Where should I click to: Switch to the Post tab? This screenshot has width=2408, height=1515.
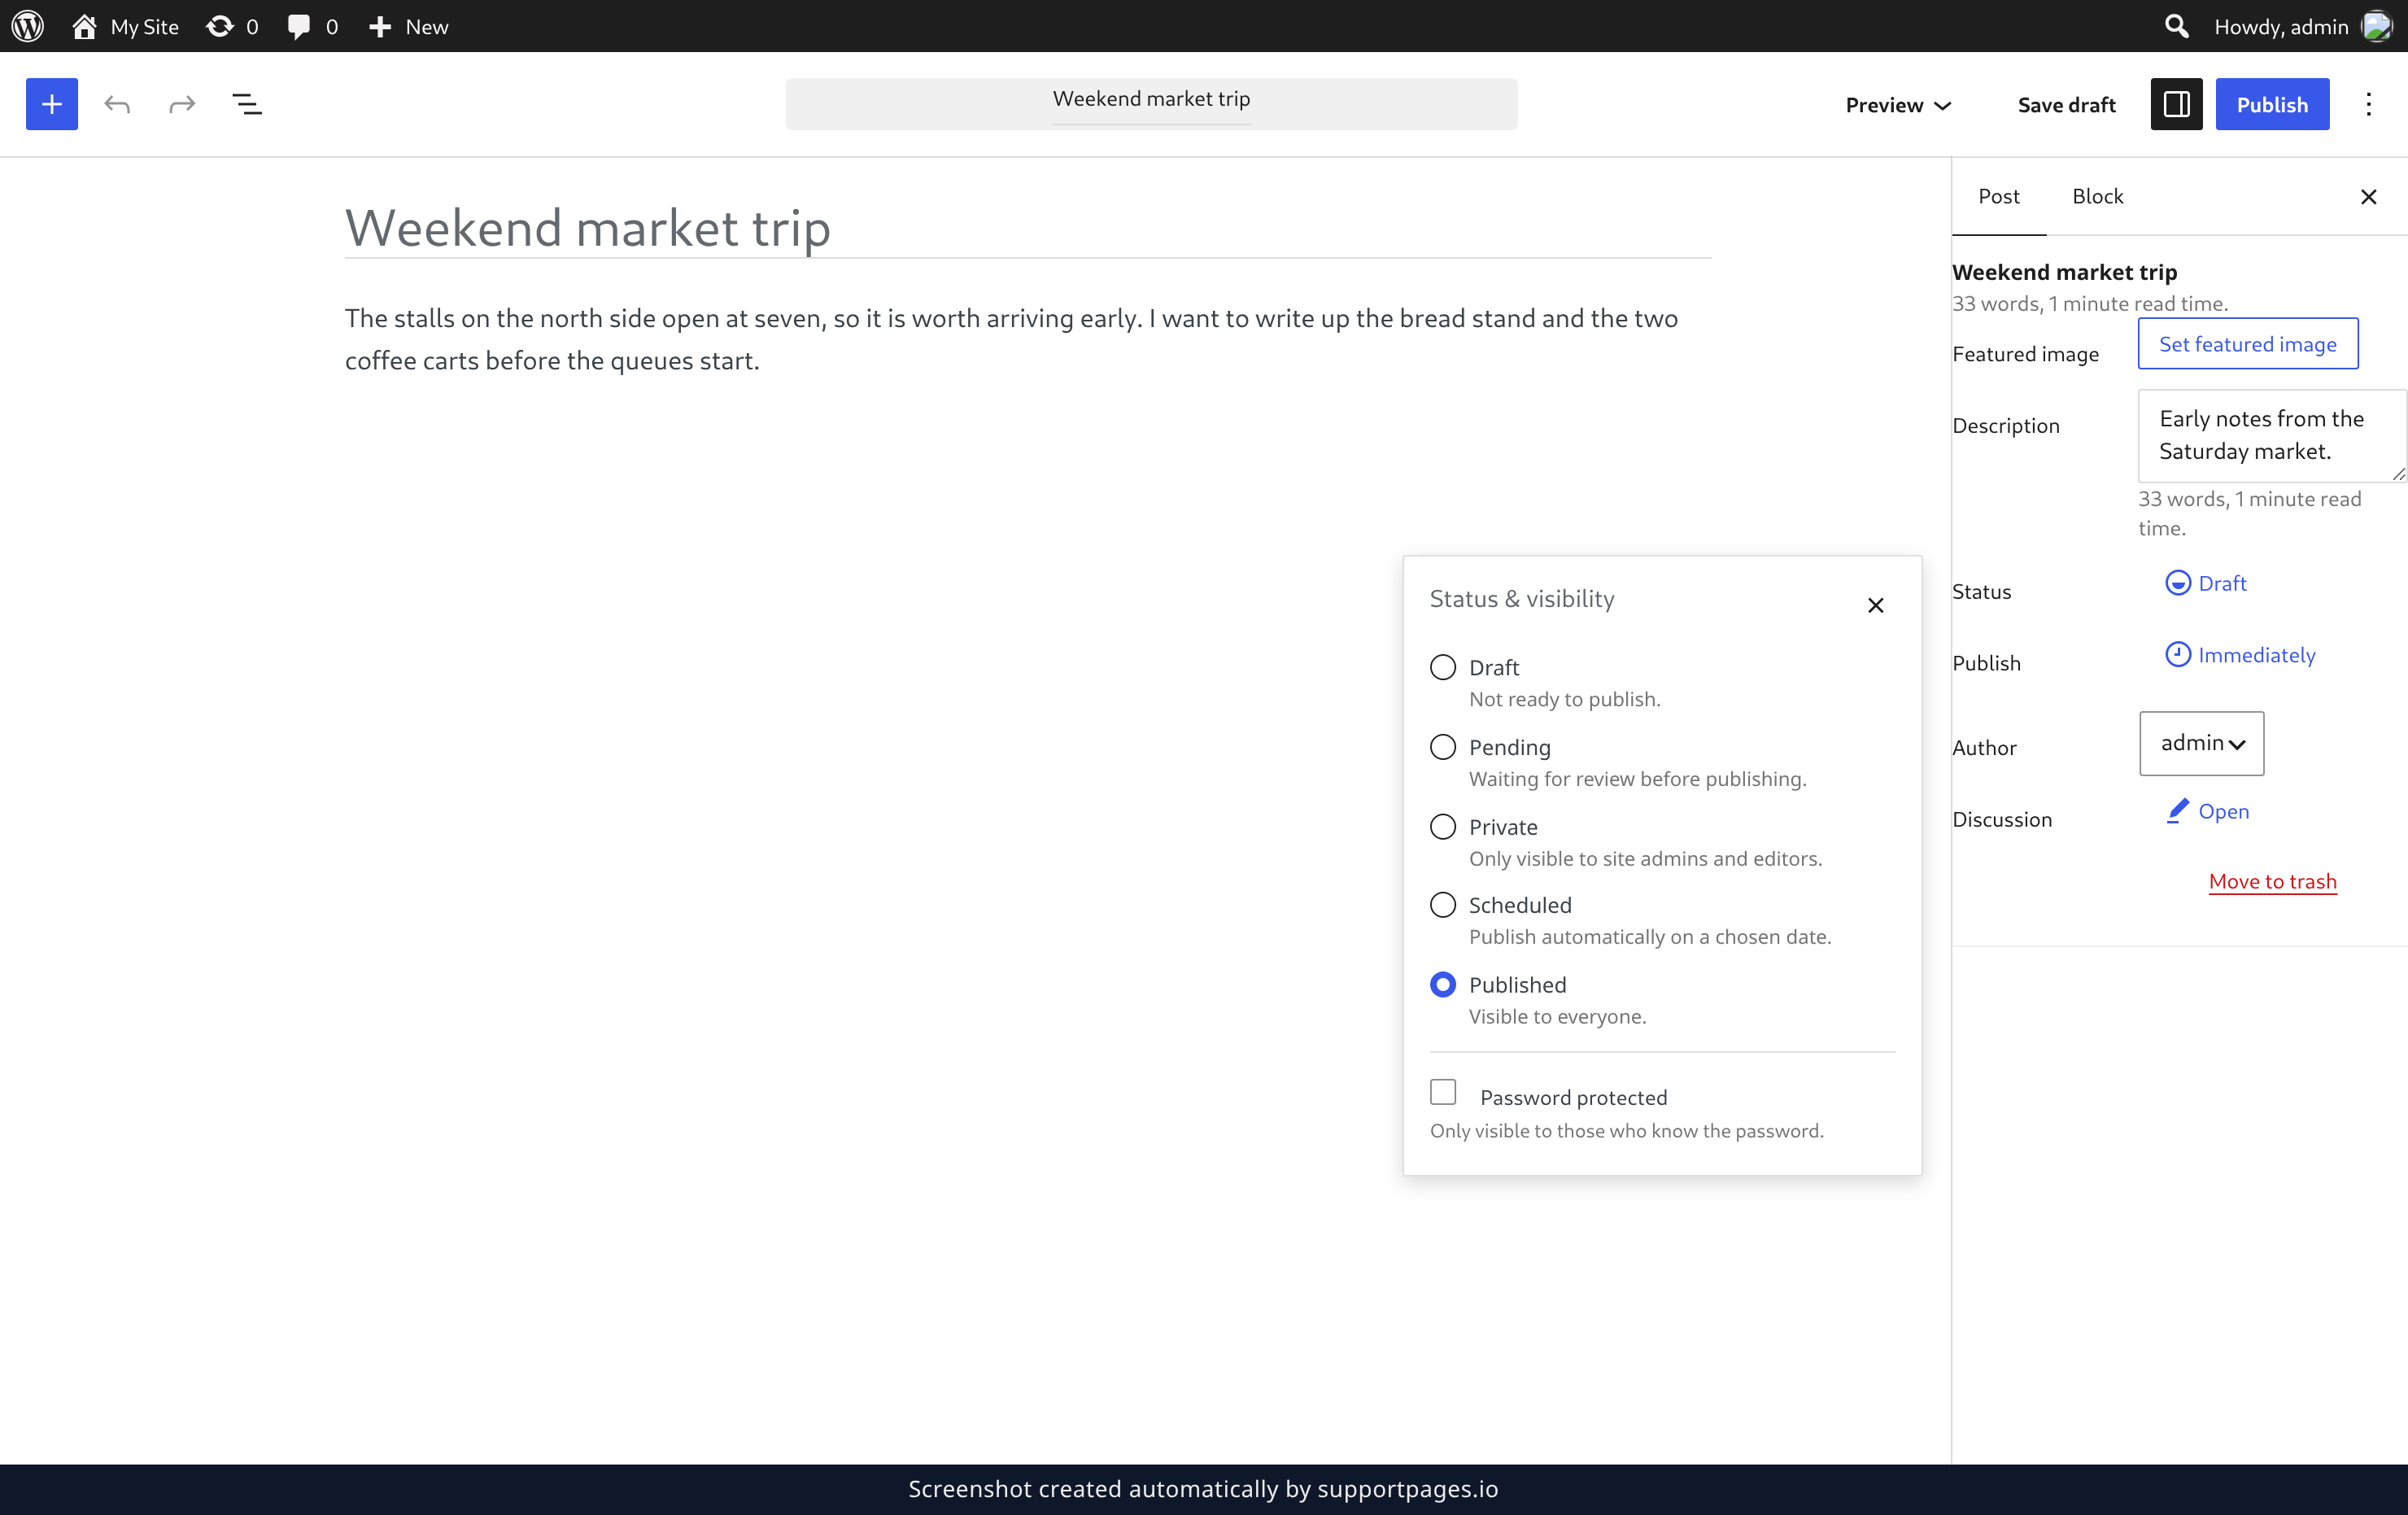[1998, 196]
